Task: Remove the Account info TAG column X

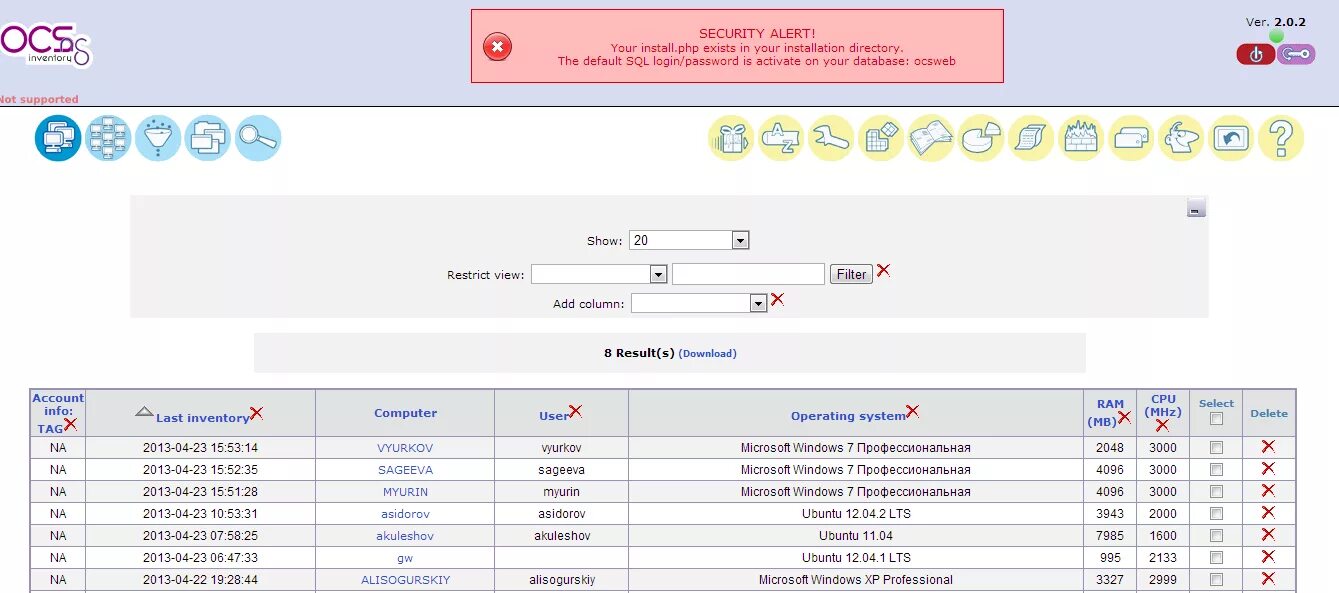Action: (x=70, y=424)
